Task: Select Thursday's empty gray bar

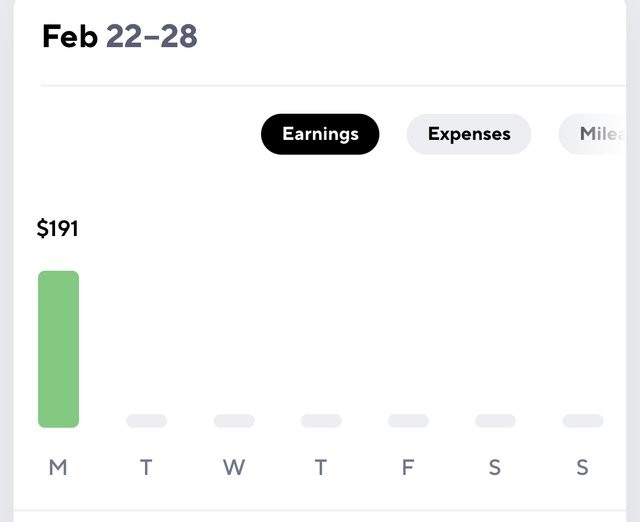Action: click(x=321, y=421)
